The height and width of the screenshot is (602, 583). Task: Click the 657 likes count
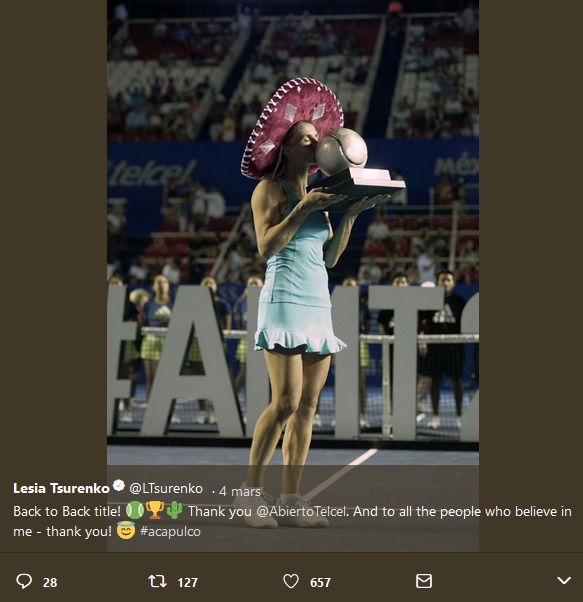tap(320, 582)
